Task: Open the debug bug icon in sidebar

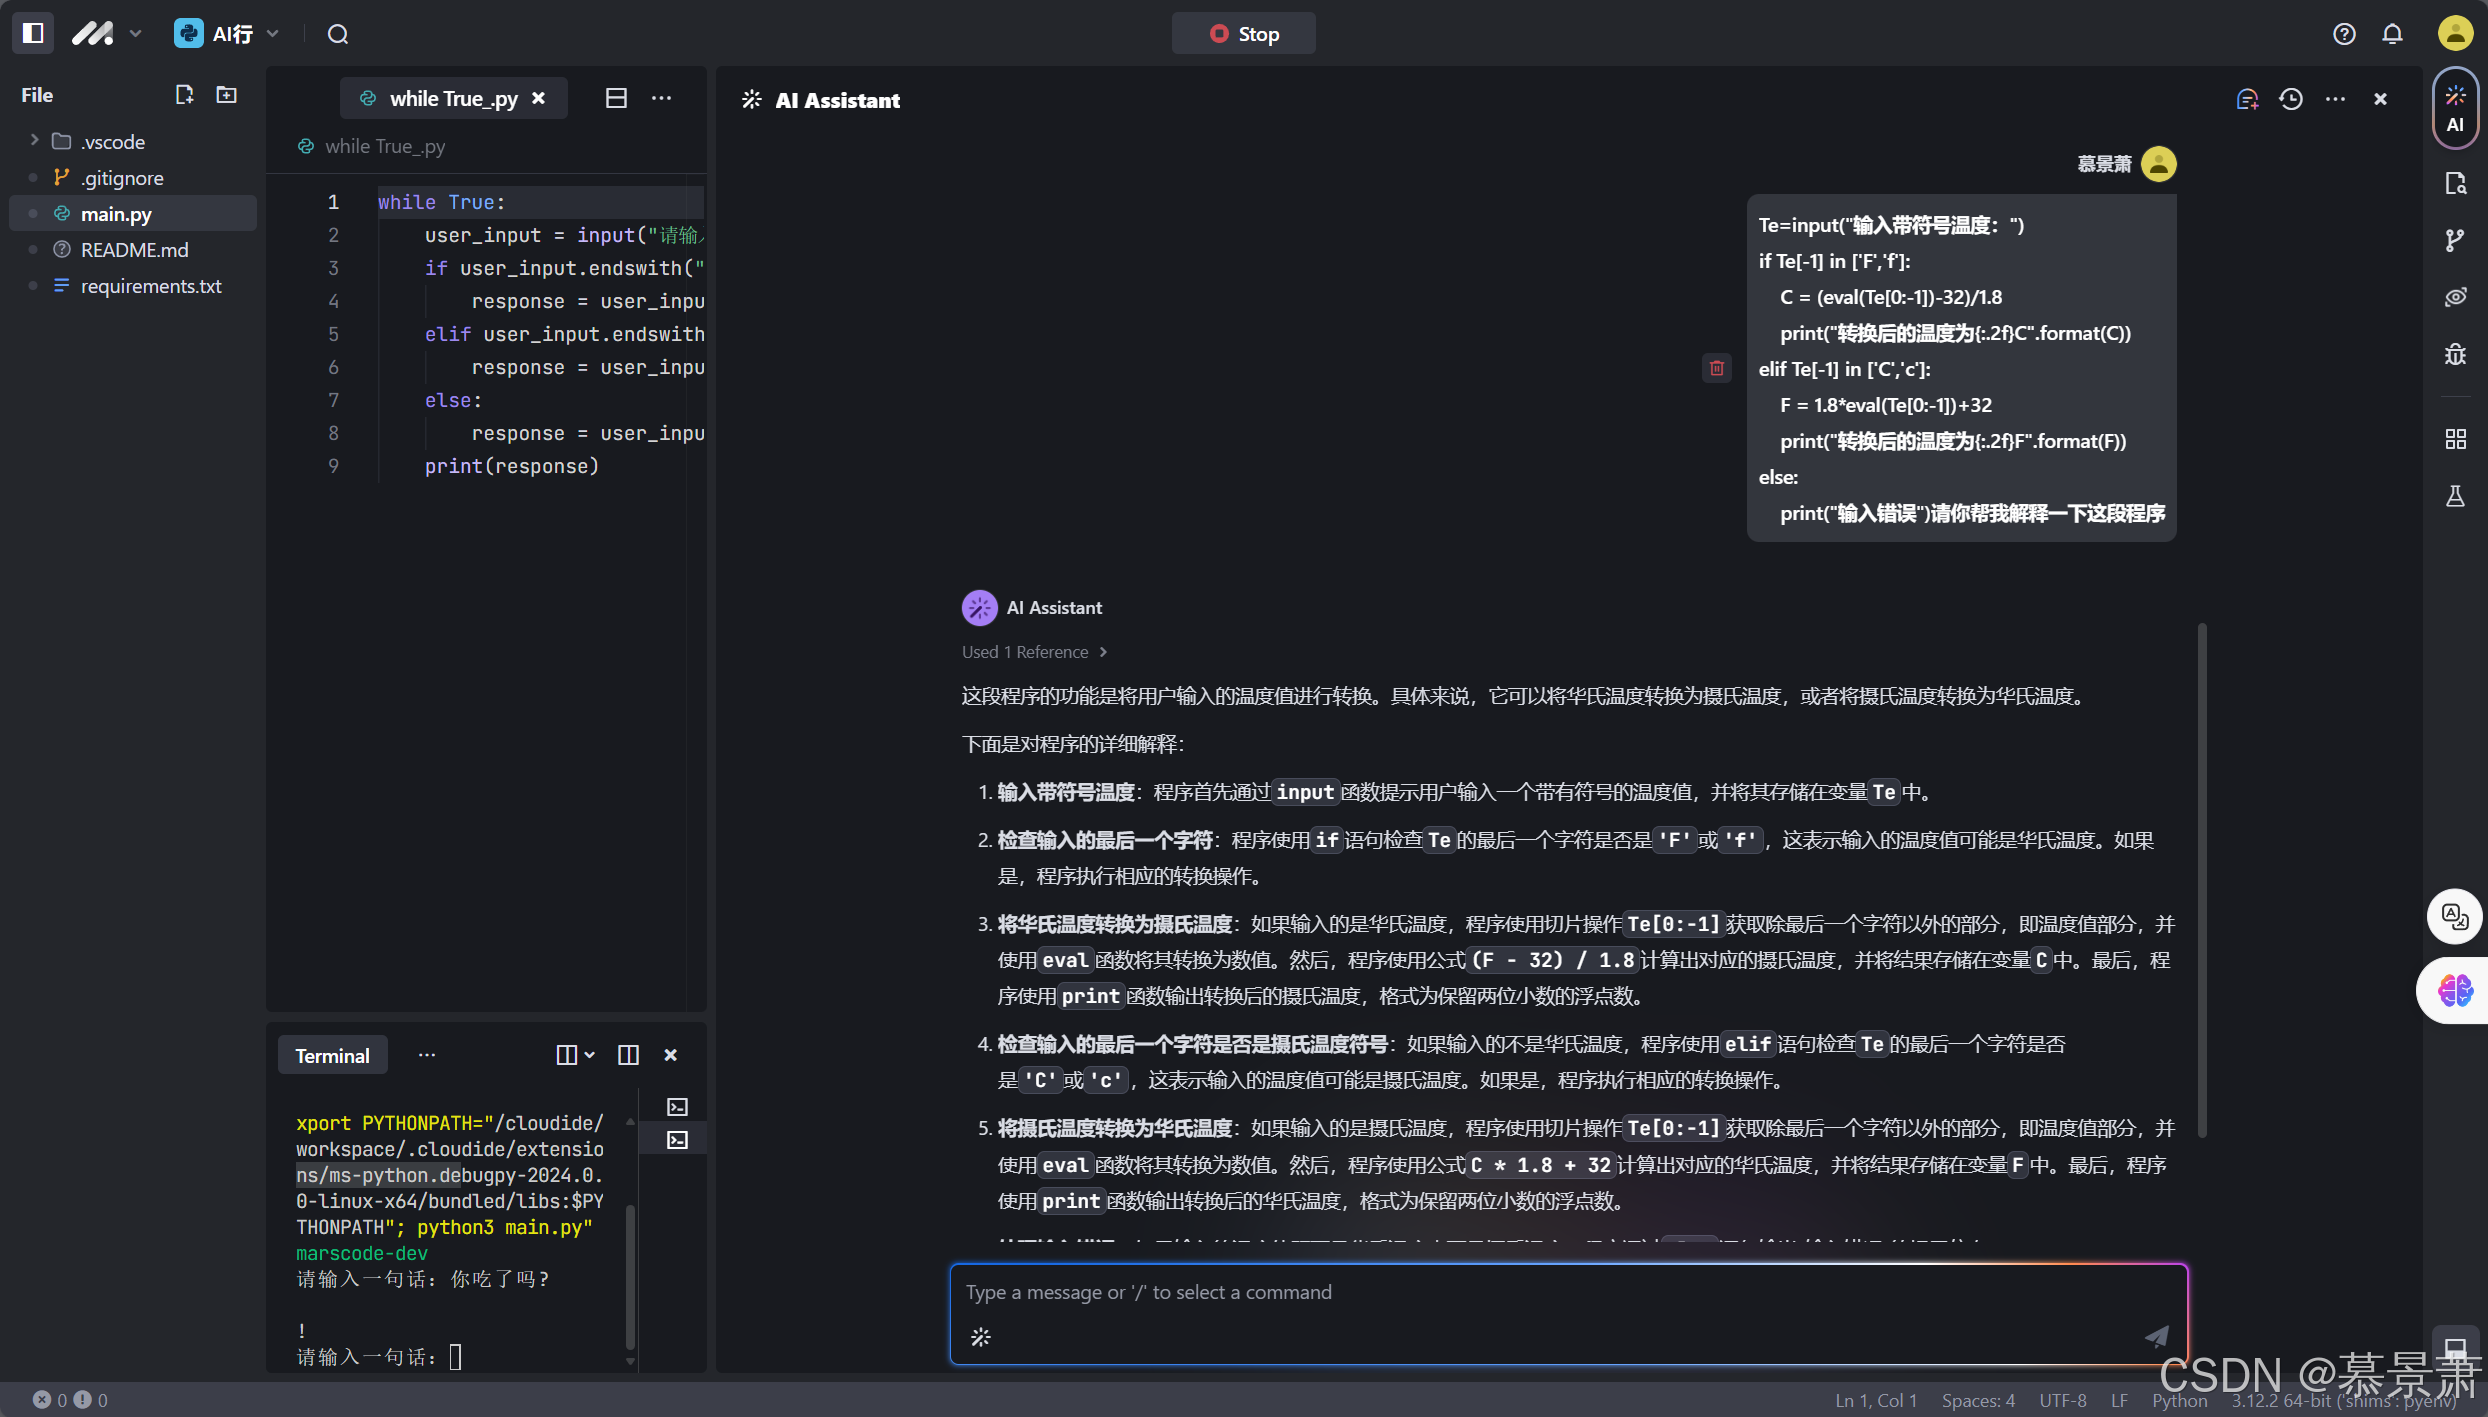Action: 2455,354
